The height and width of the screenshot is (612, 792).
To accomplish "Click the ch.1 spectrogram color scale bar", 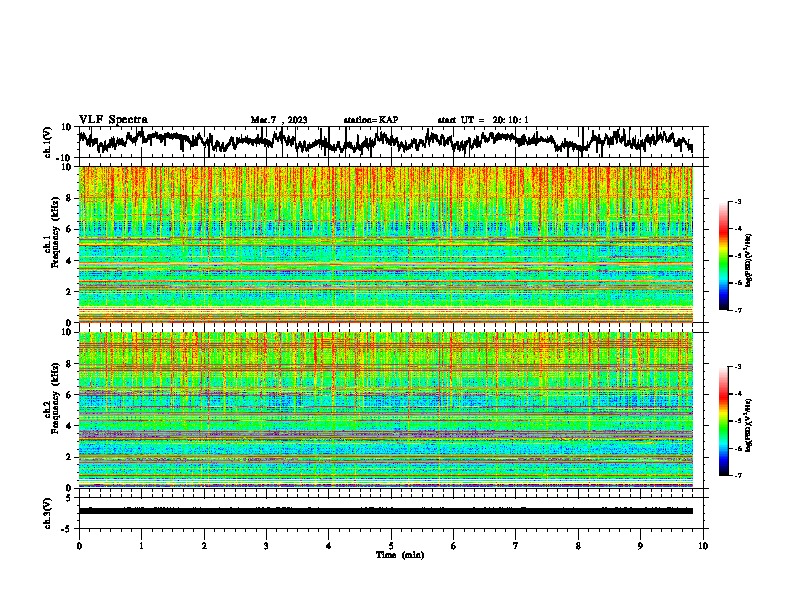I will (724, 256).
